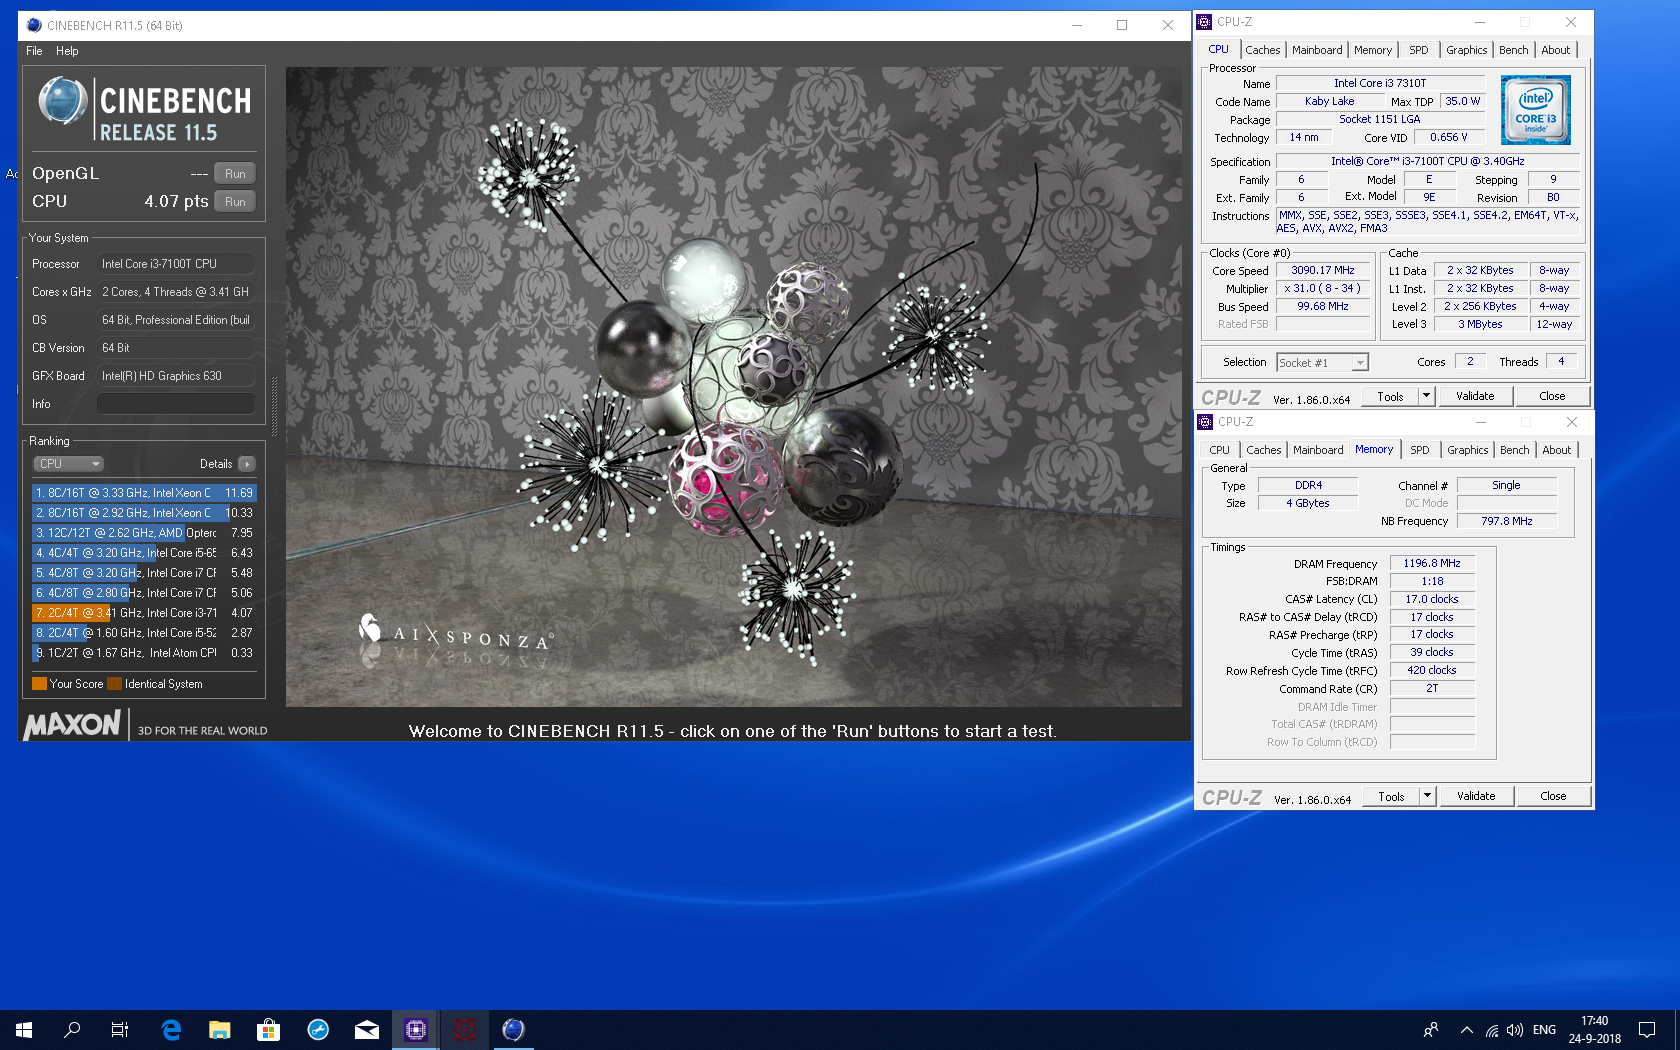The image size is (1680, 1050).
Task: Click the ENG language indicator
Action: tap(1544, 1029)
